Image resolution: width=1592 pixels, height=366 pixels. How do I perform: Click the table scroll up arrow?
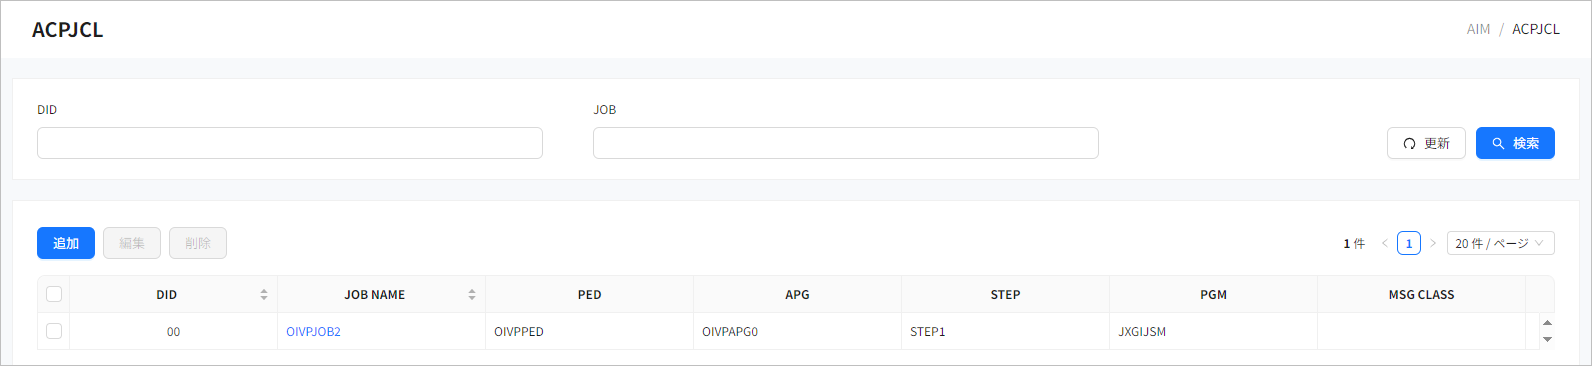pos(1547,323)
